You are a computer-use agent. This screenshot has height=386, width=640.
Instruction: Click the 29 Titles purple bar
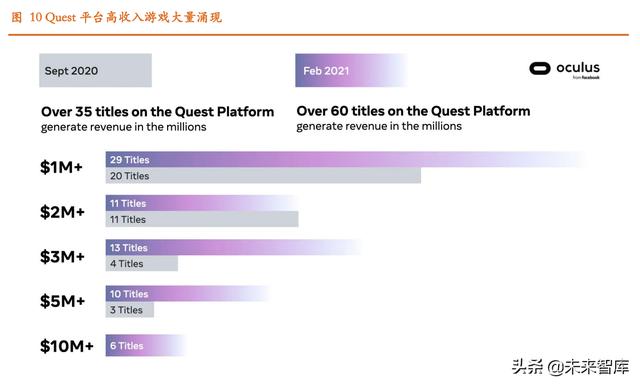pos(346,160)
